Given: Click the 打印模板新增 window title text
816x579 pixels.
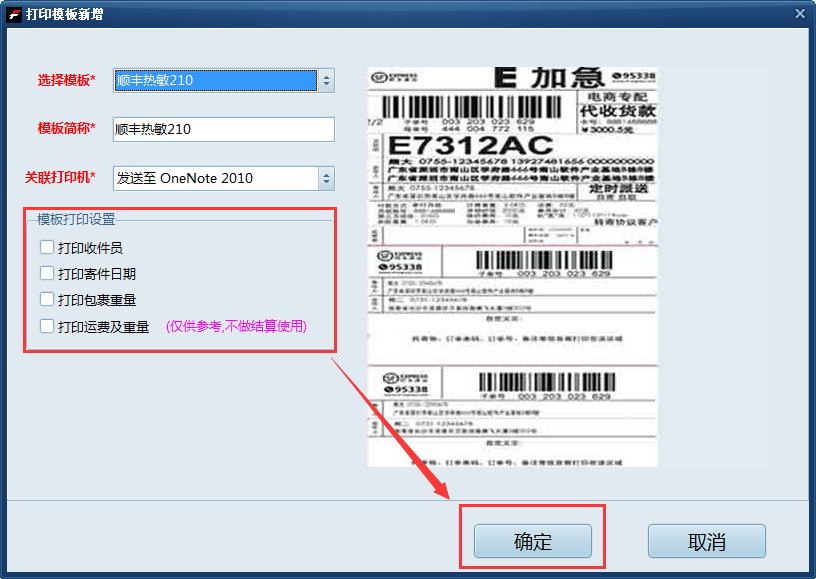Looking at the screenshot, I should click(65, 14).
